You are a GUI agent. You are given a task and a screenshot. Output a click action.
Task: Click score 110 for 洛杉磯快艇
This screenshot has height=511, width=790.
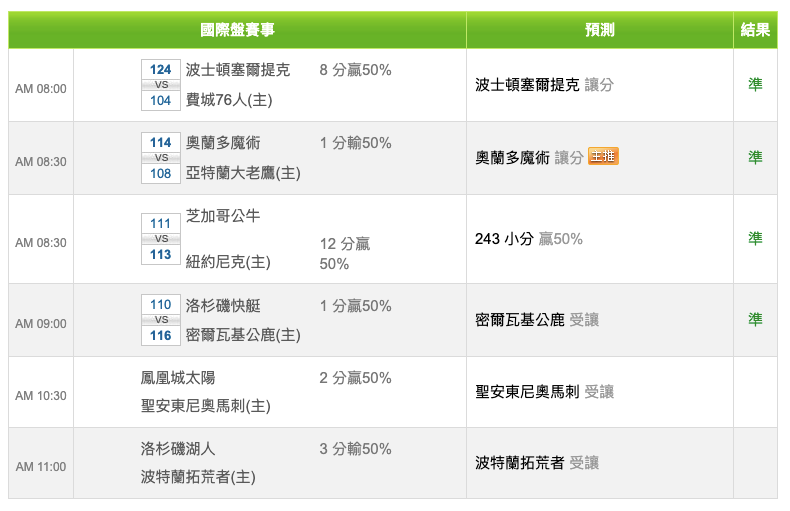click(161, 304)
